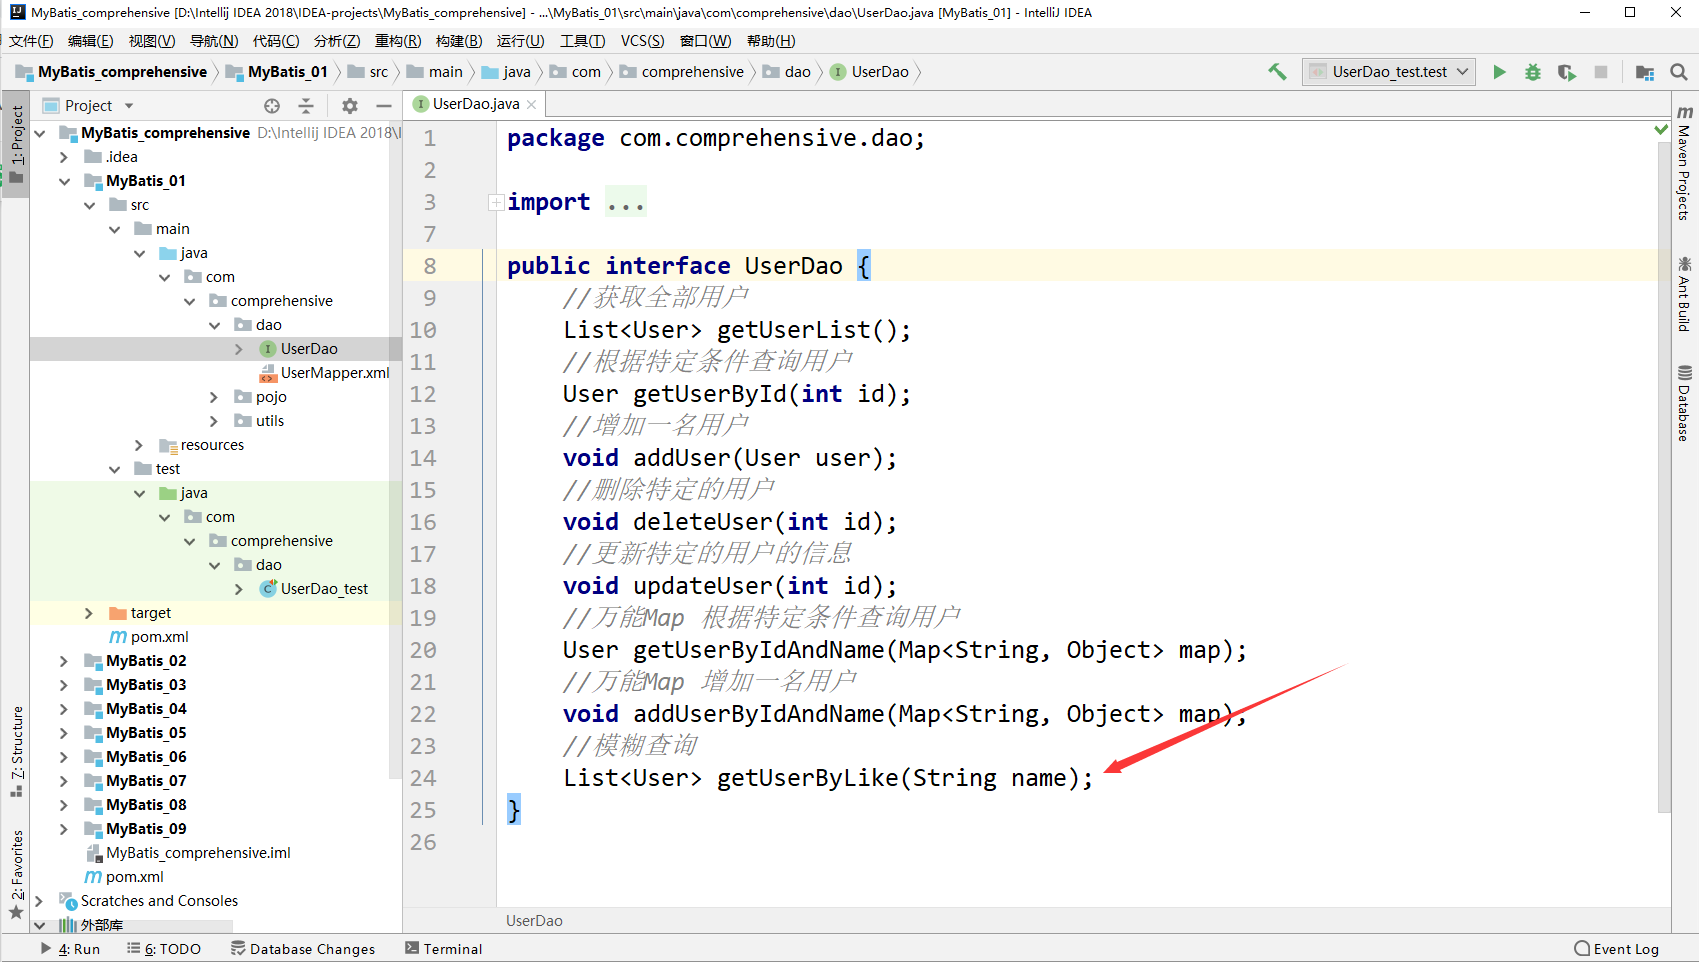Build the project with the hammer icon

pyautogui.click(x=1277, y=72)
